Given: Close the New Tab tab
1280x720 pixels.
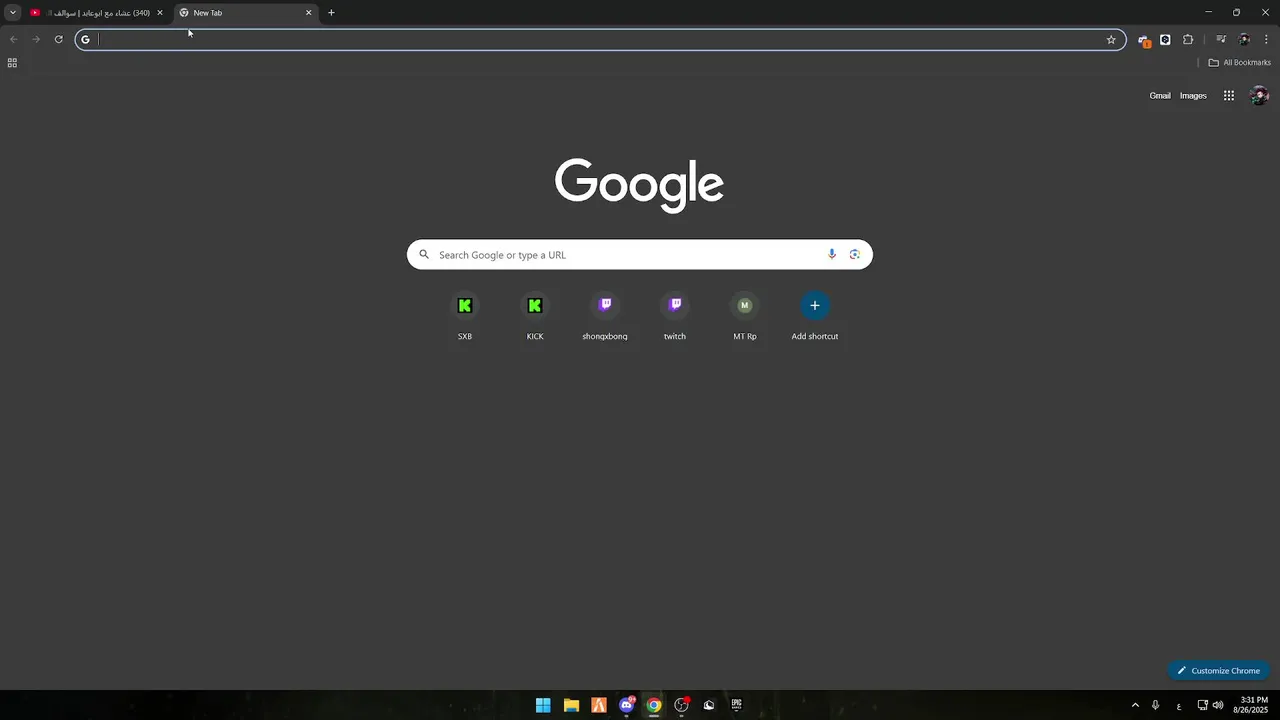Looking at the screenshot, I should (309, 13).
